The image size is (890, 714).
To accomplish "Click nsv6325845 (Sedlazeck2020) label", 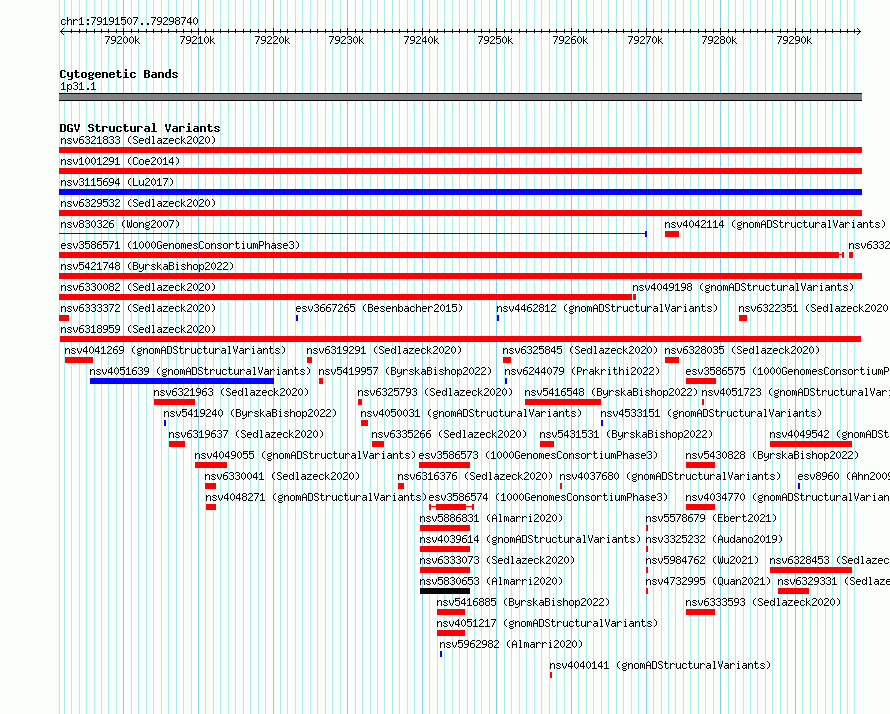I will [580, 350].
